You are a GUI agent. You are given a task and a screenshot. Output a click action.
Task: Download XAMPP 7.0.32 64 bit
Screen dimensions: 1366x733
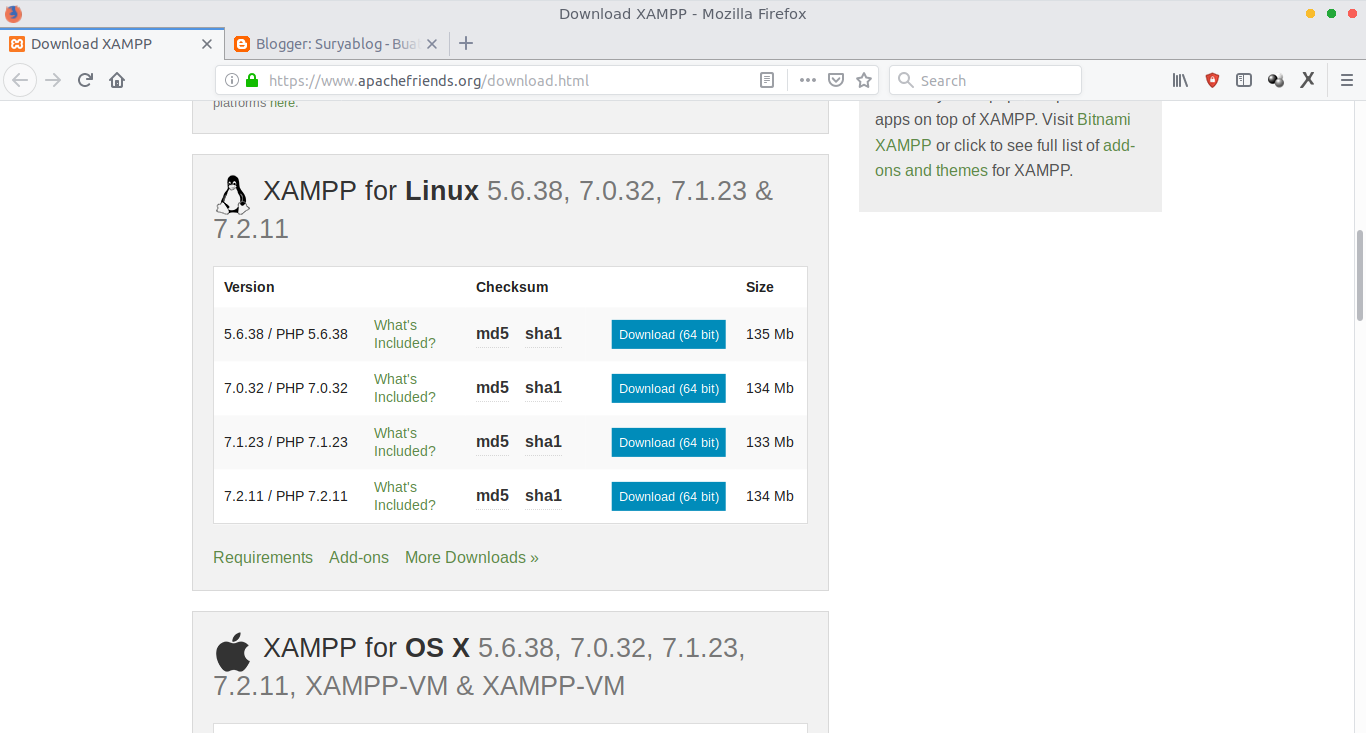point(668,388)
